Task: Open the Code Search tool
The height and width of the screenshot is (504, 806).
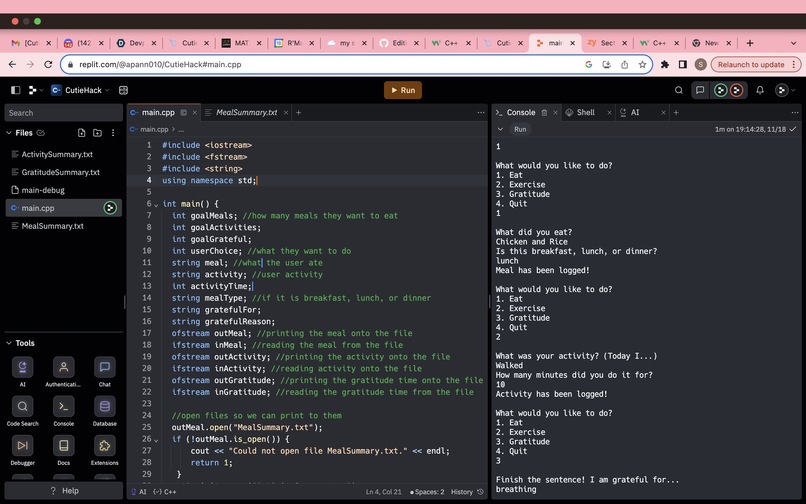Action: coord(22,406)
